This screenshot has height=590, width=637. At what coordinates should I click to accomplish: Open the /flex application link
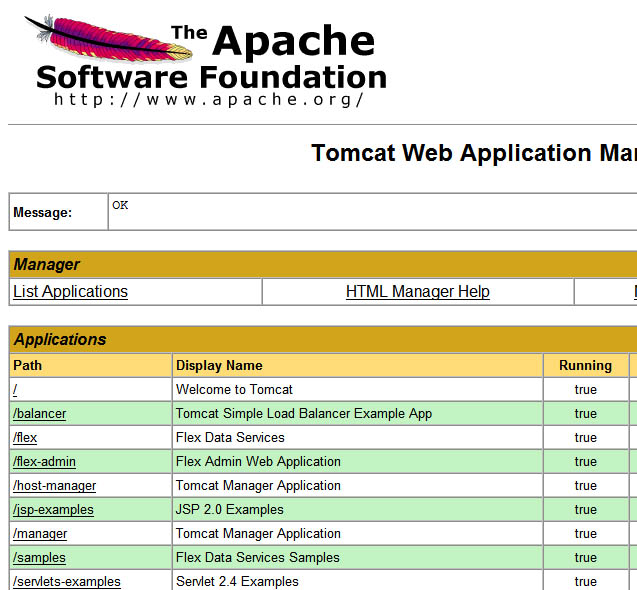click(x=25, y=438)
